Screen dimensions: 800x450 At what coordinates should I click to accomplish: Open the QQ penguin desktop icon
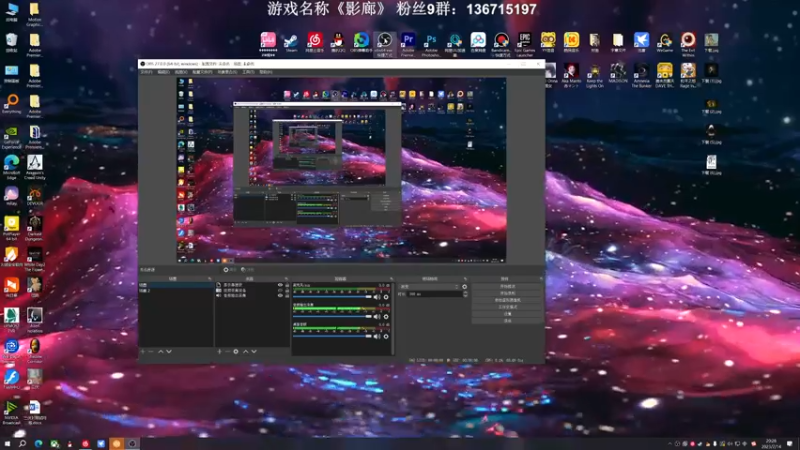[338, 43]
